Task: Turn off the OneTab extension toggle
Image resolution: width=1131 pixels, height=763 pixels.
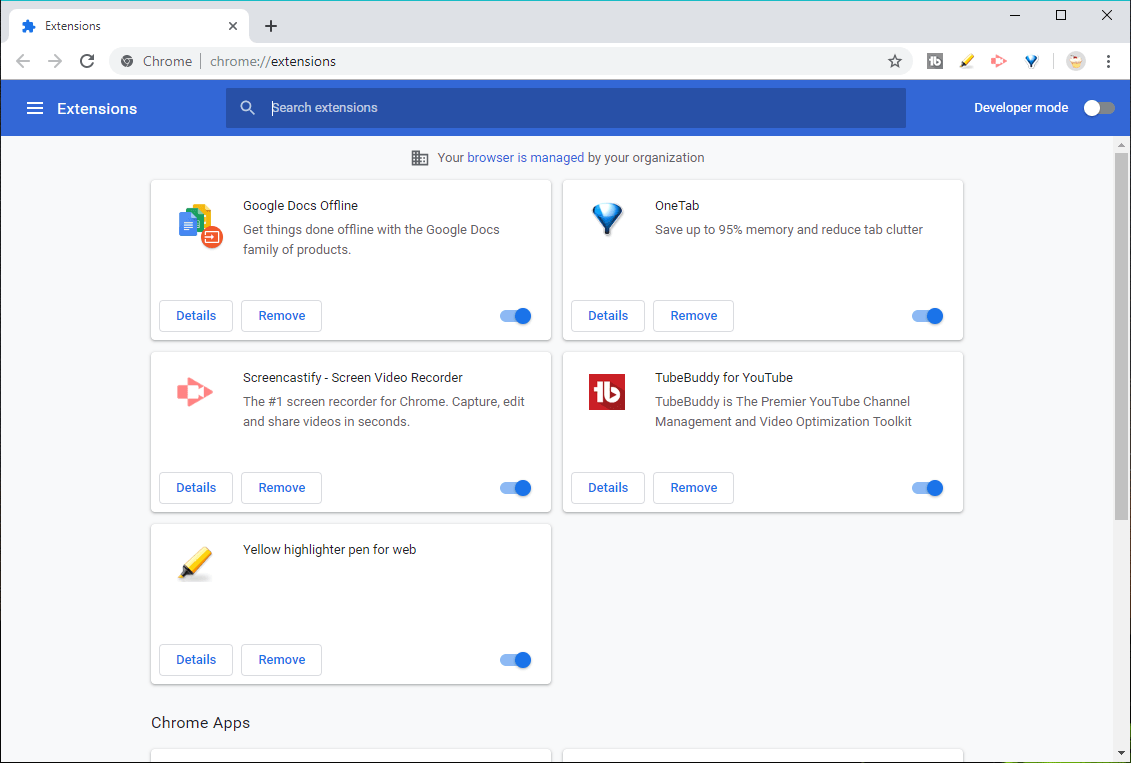Action: [x=928, y=316]
